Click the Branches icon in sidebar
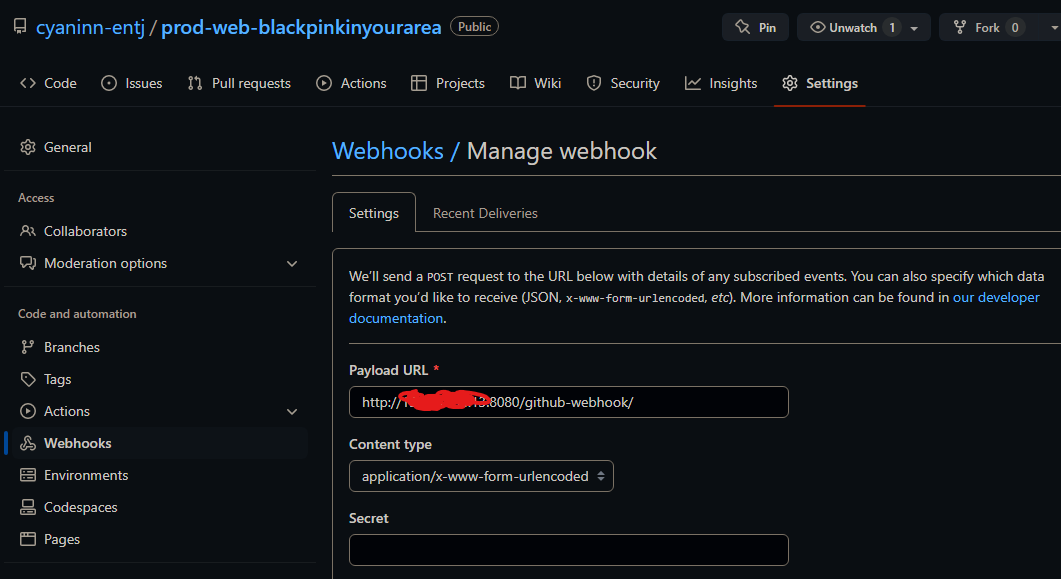The width and height of the screenshot is (1061, 579). (28, 347)
